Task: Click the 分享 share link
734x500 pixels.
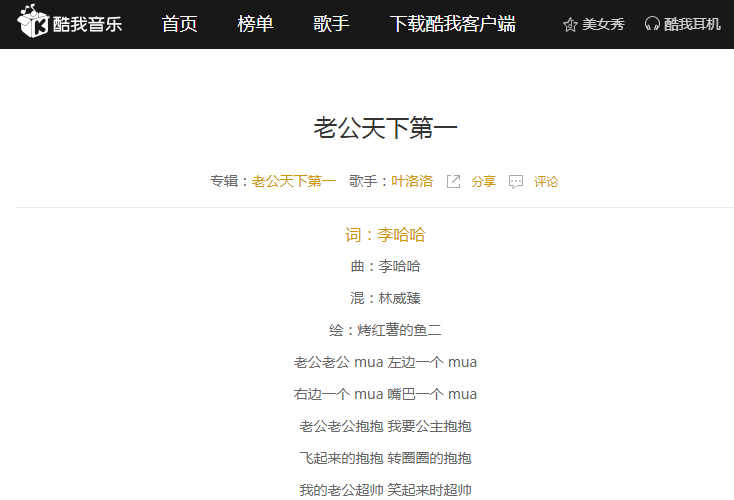Action: pos(484,181)
